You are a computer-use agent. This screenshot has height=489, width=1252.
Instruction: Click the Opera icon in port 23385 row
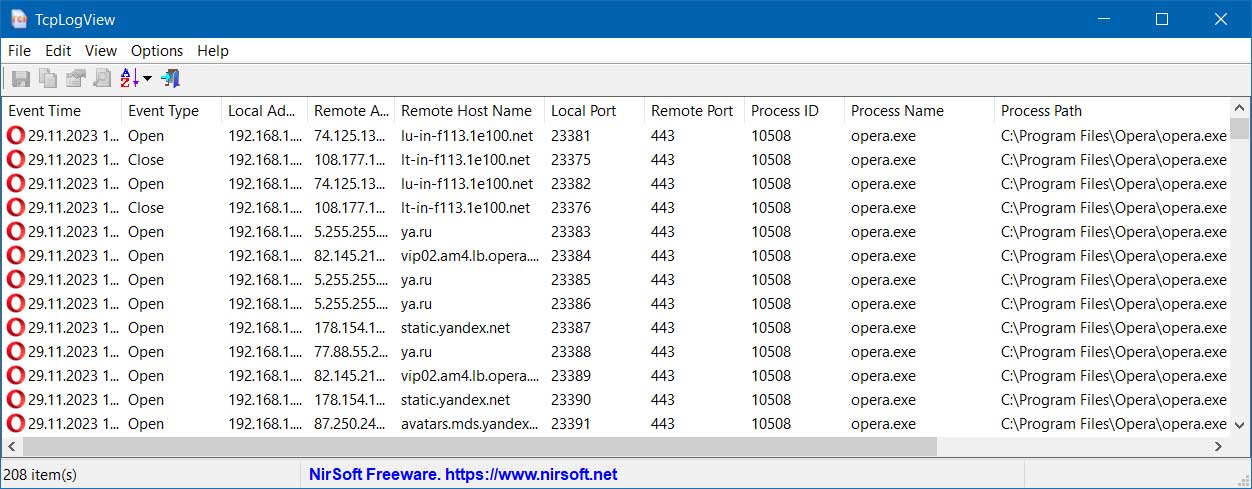click(16, 280)
